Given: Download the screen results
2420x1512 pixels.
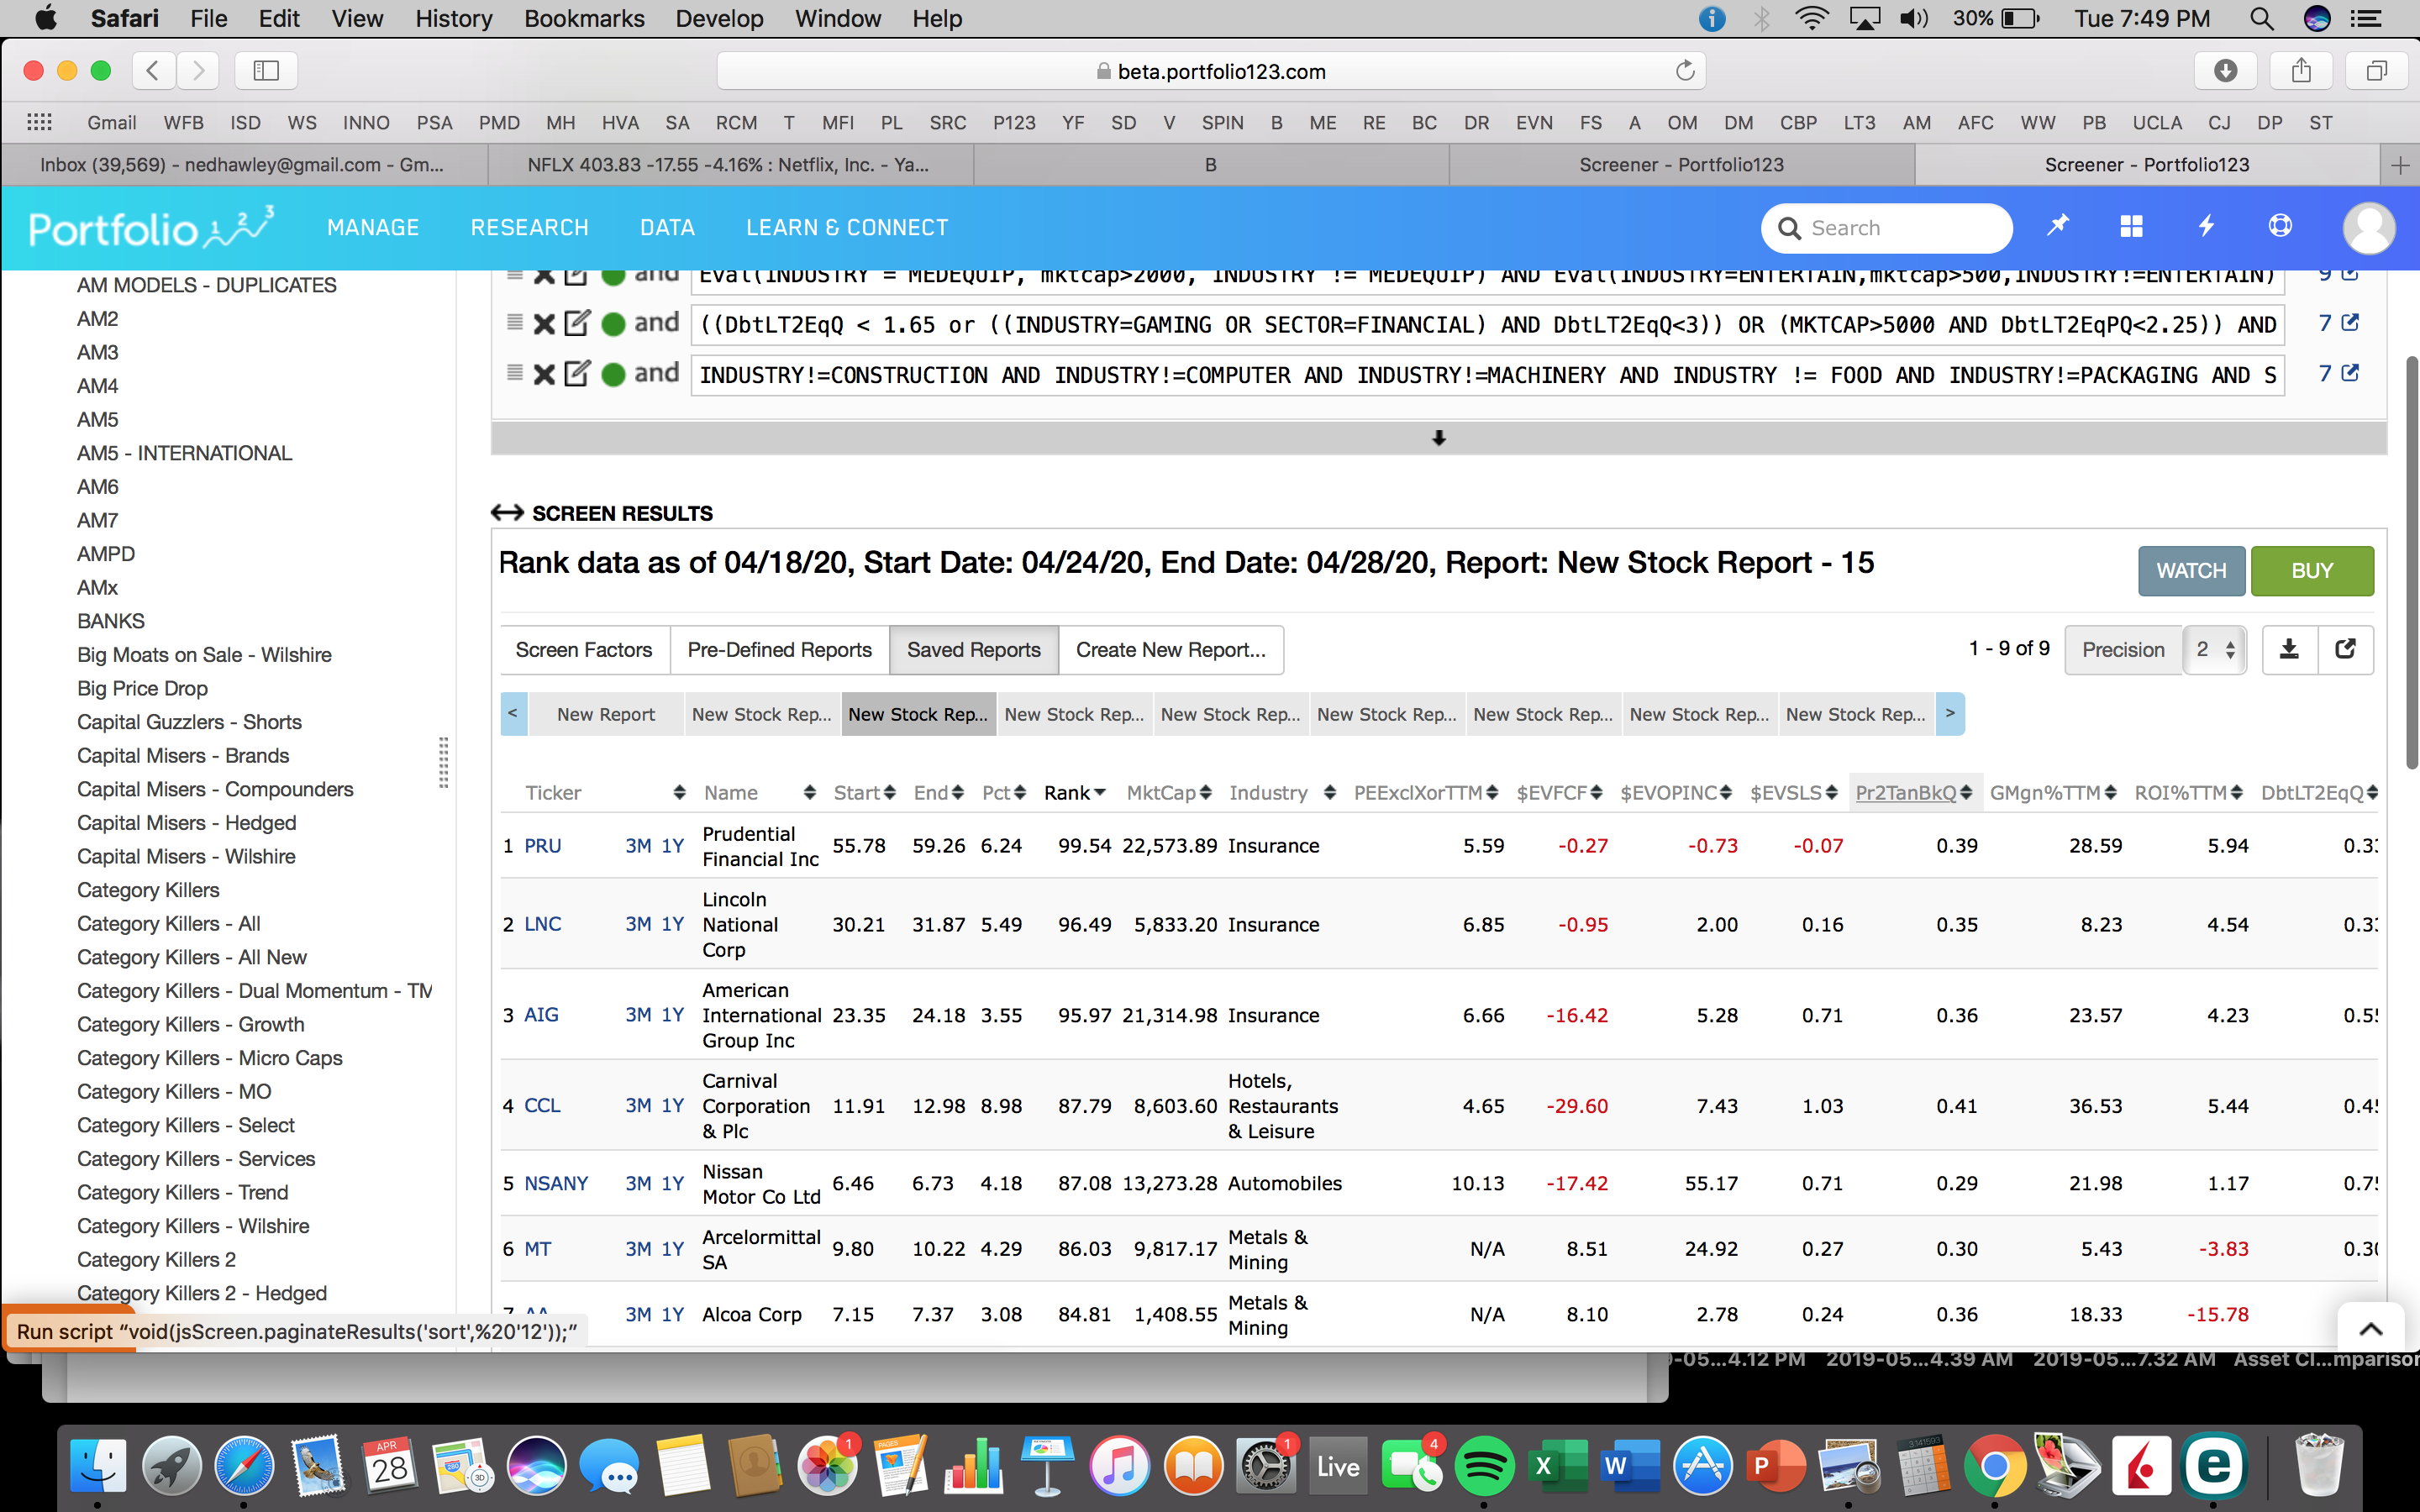Looking at the screenshot, I should (x=2289, y=650).
